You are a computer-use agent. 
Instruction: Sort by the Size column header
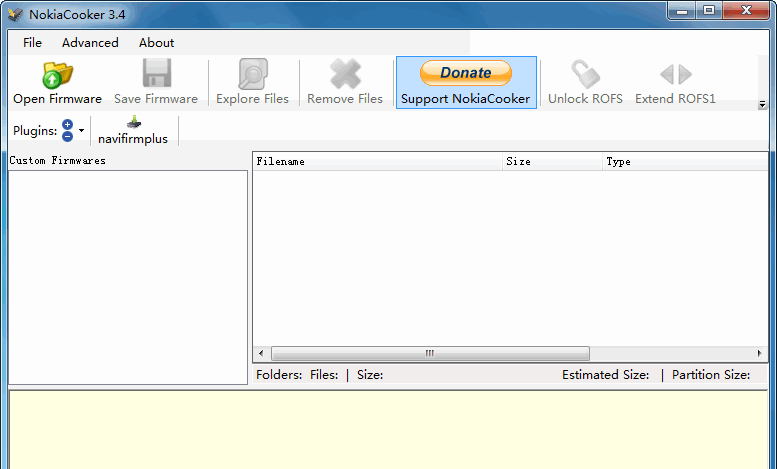[x=553, y=162]
